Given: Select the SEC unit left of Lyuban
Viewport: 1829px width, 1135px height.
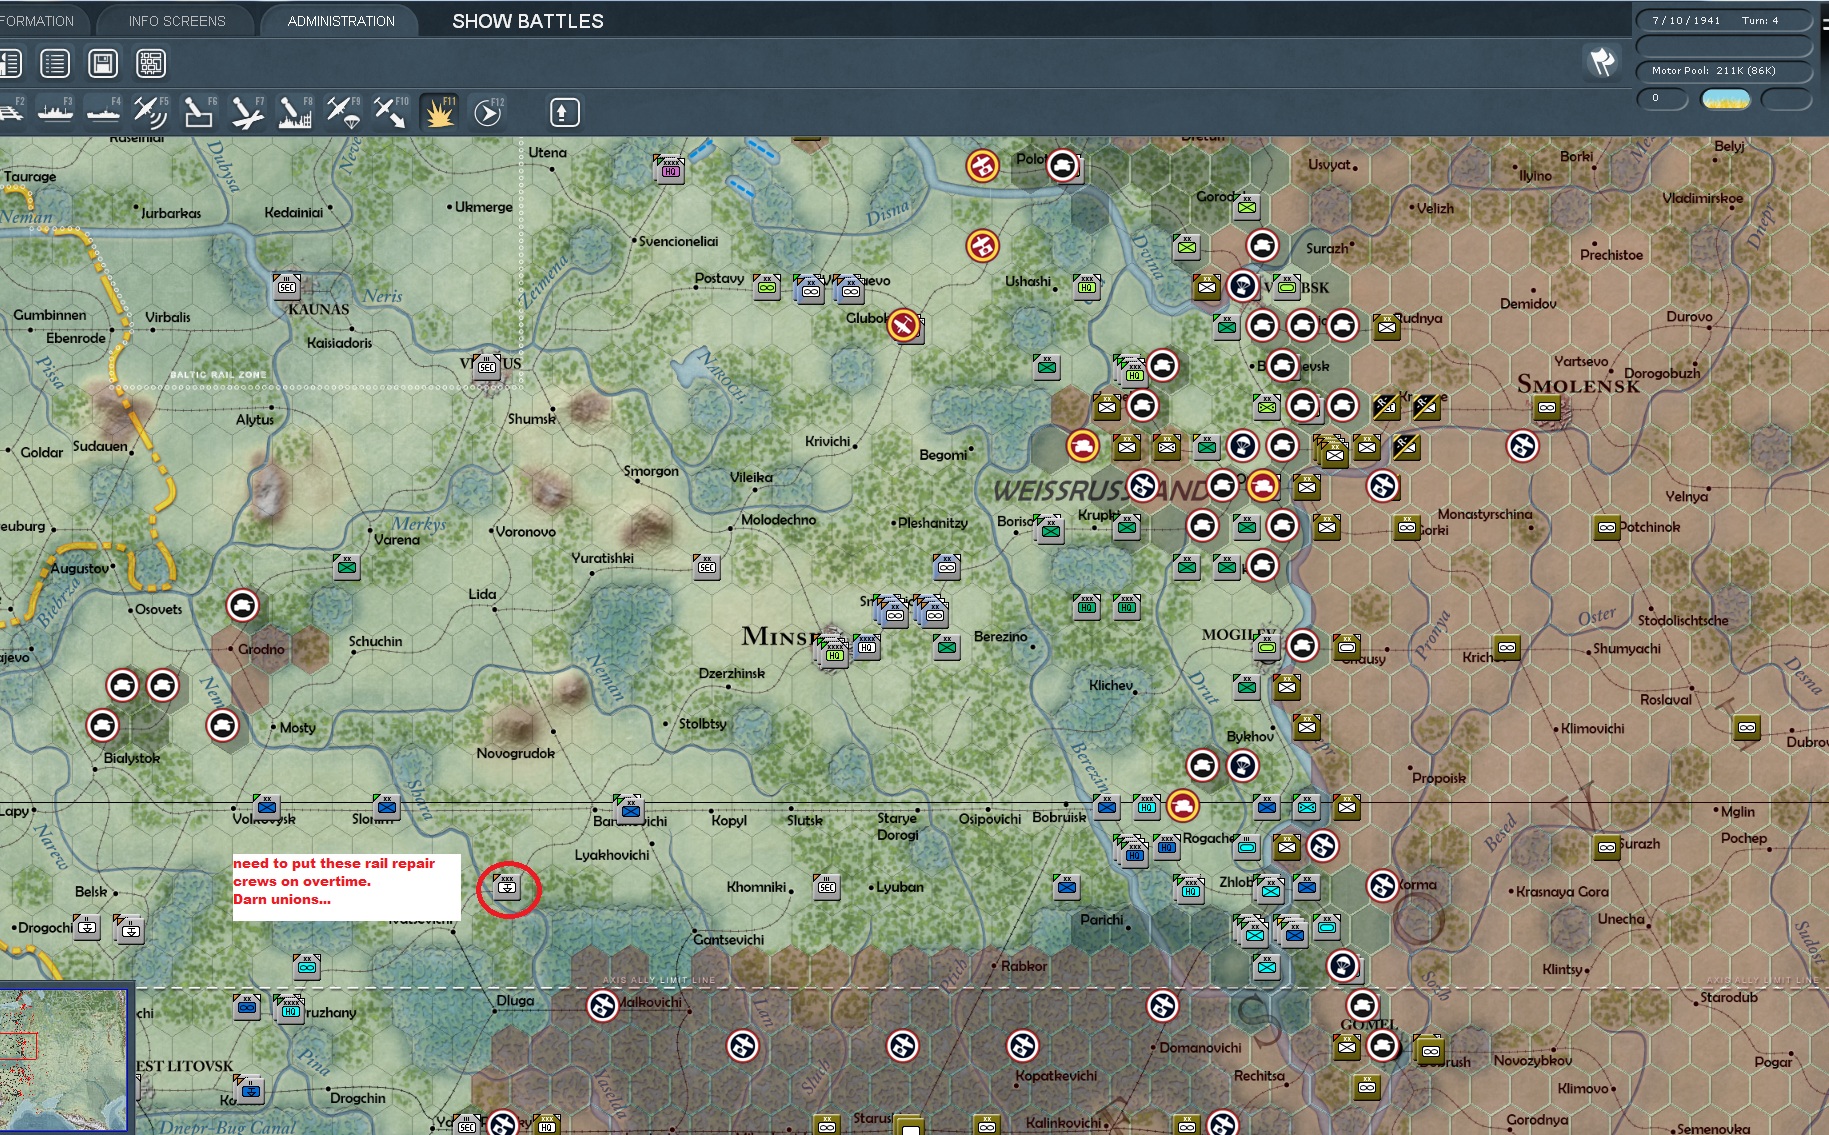Looking at the screenshot, I should click(x=827, y=886).
